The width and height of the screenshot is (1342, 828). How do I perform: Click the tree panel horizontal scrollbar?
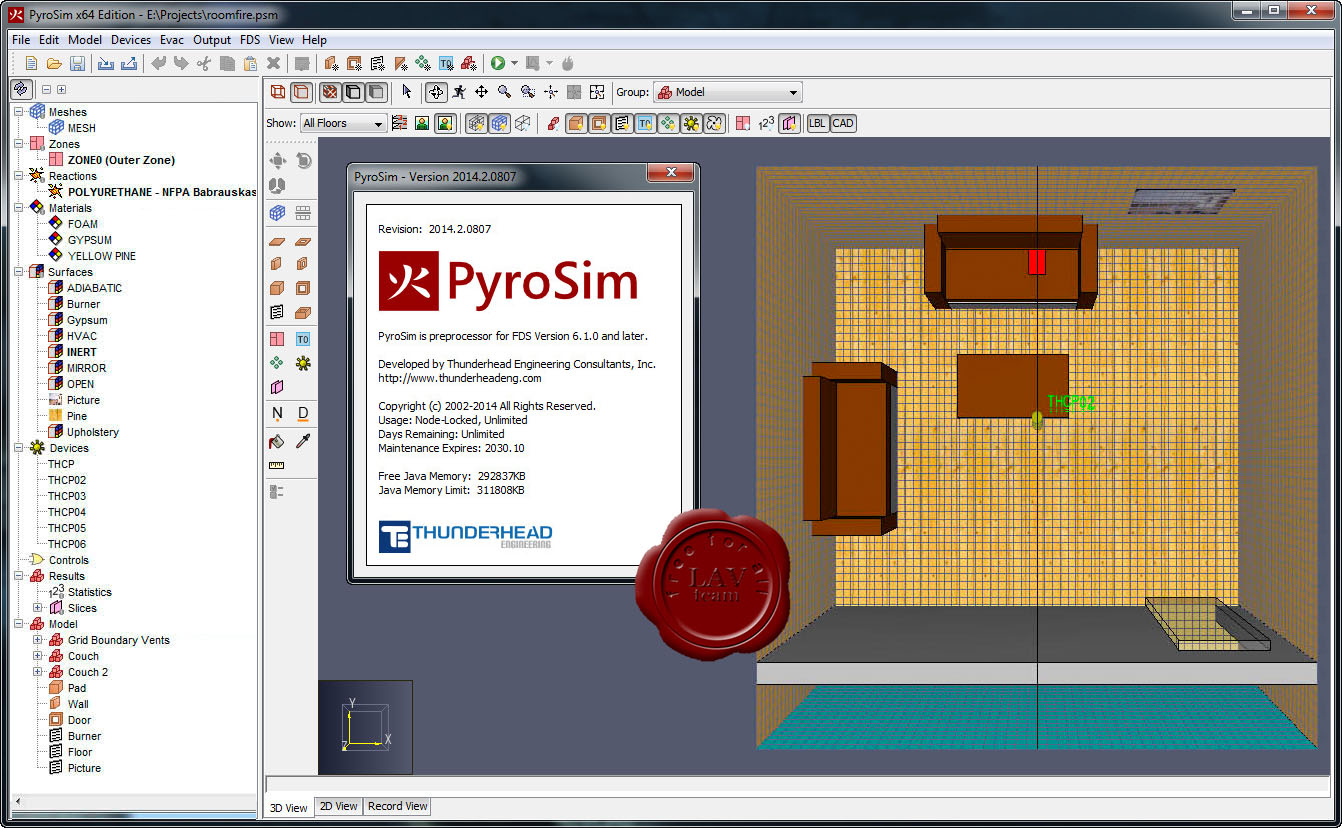133,801
